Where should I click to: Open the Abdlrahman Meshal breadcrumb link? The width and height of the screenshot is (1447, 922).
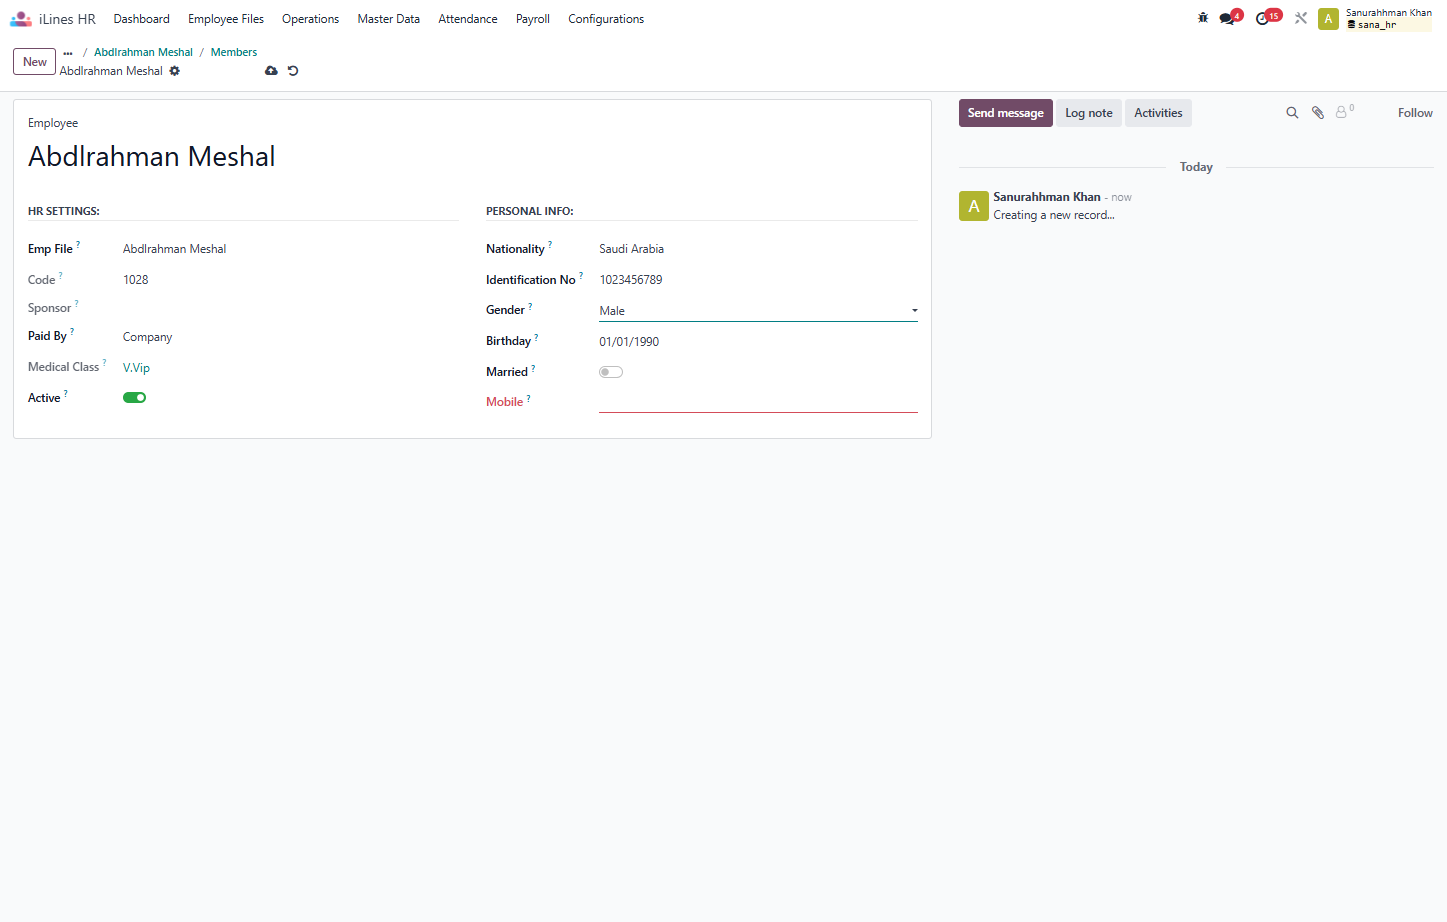tap(143, 52)
